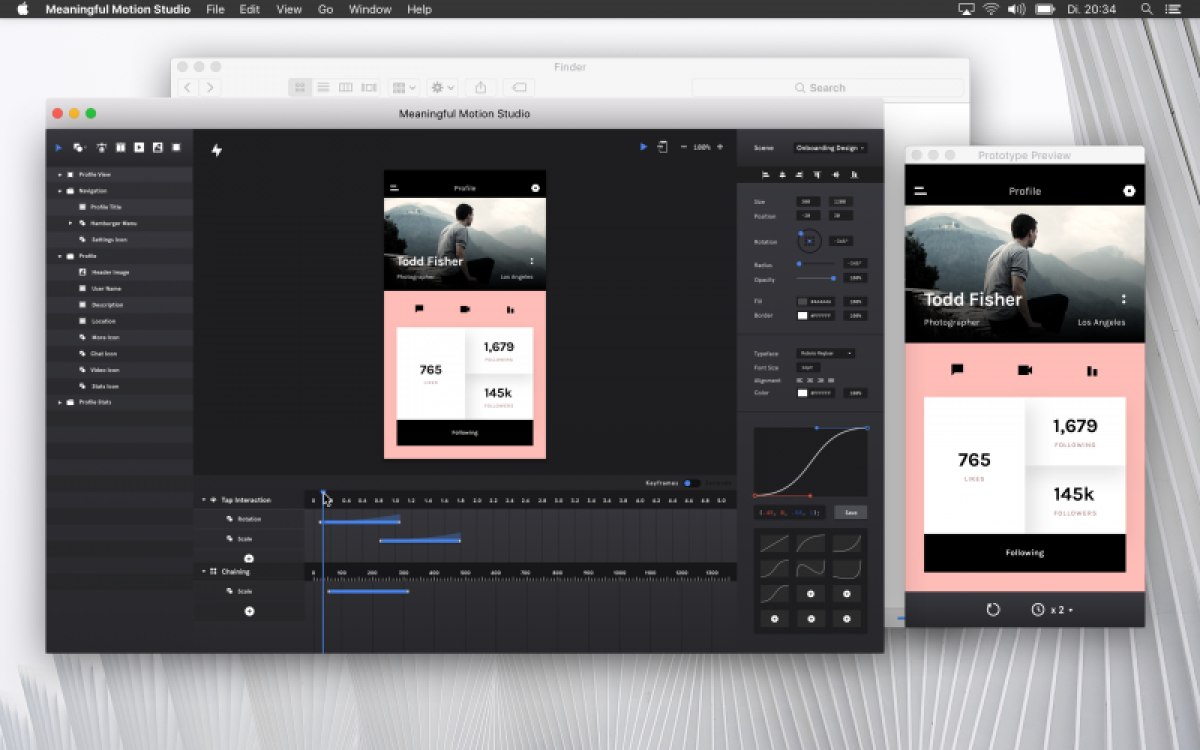Click the Finder share toolbar icon
This screenshot has width=1200, height=750.
pos(481,88)
